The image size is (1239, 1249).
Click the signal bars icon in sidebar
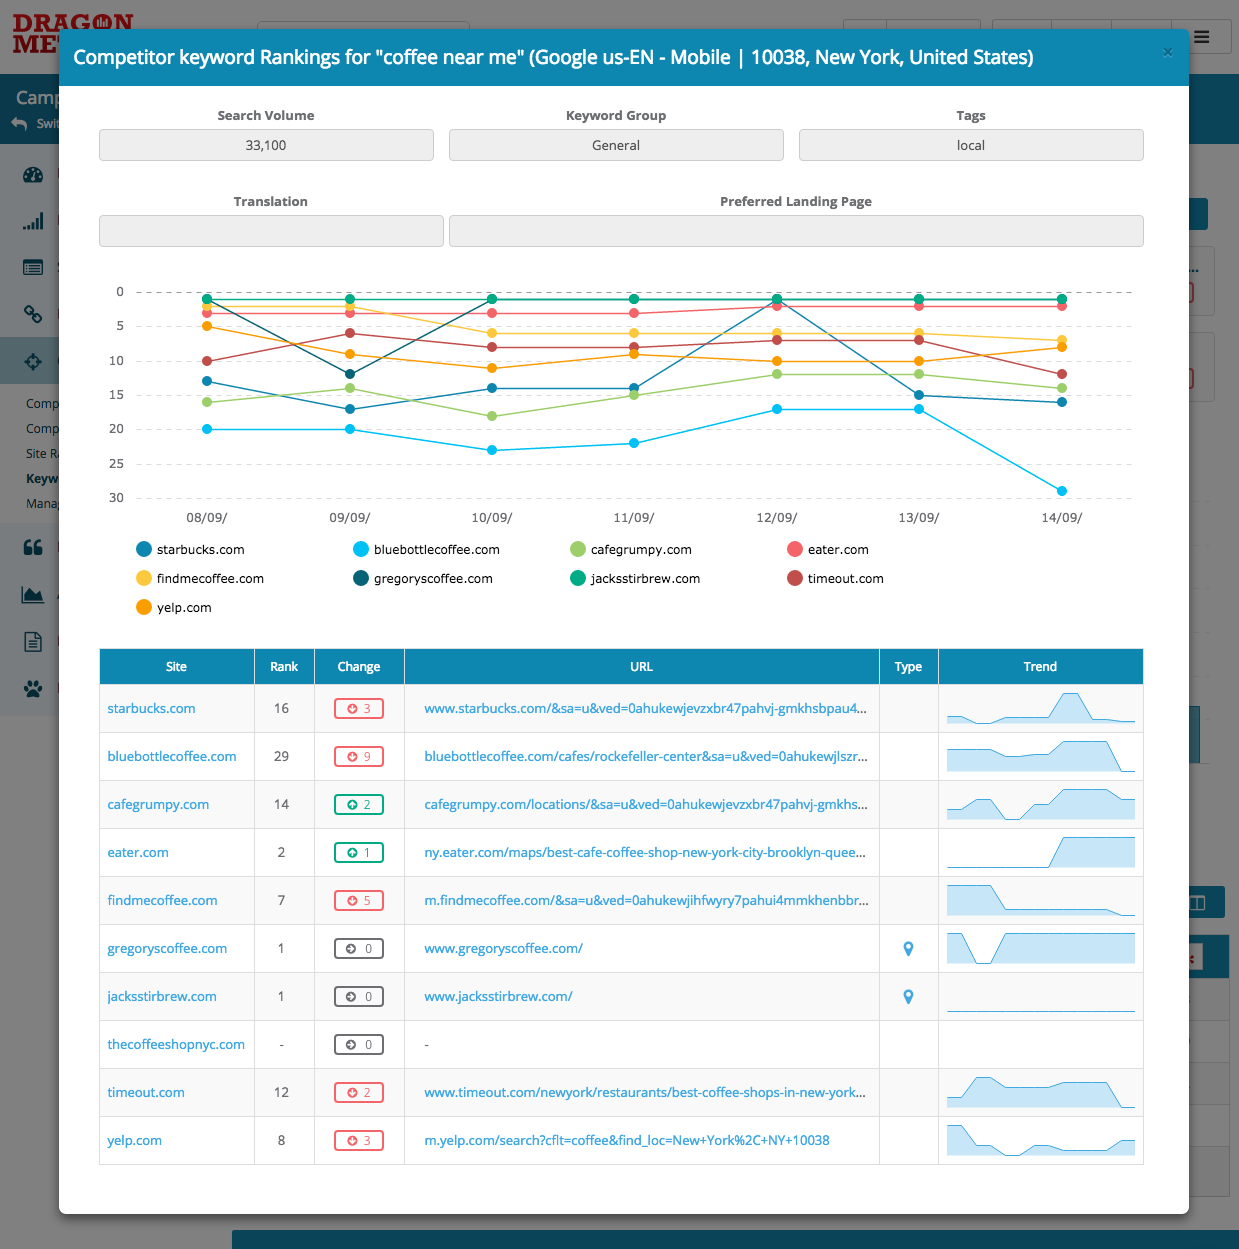pyautogui.click(x=33, y=221)
